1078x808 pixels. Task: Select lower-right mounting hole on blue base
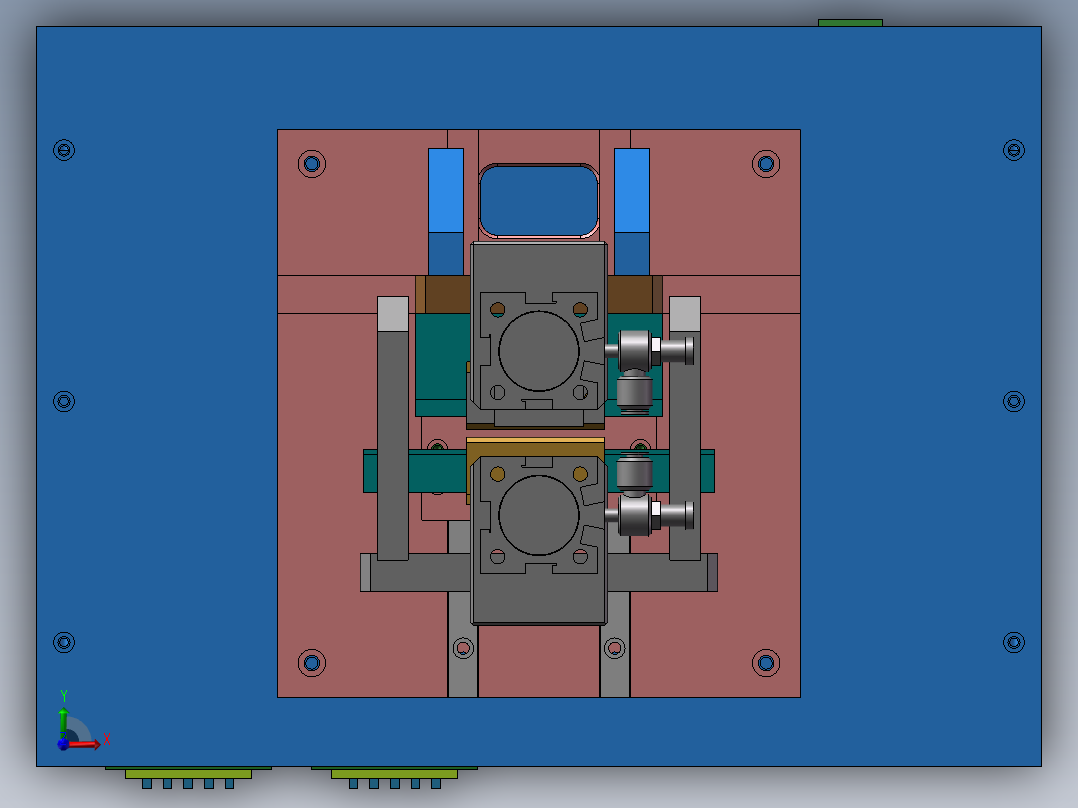1013,642
